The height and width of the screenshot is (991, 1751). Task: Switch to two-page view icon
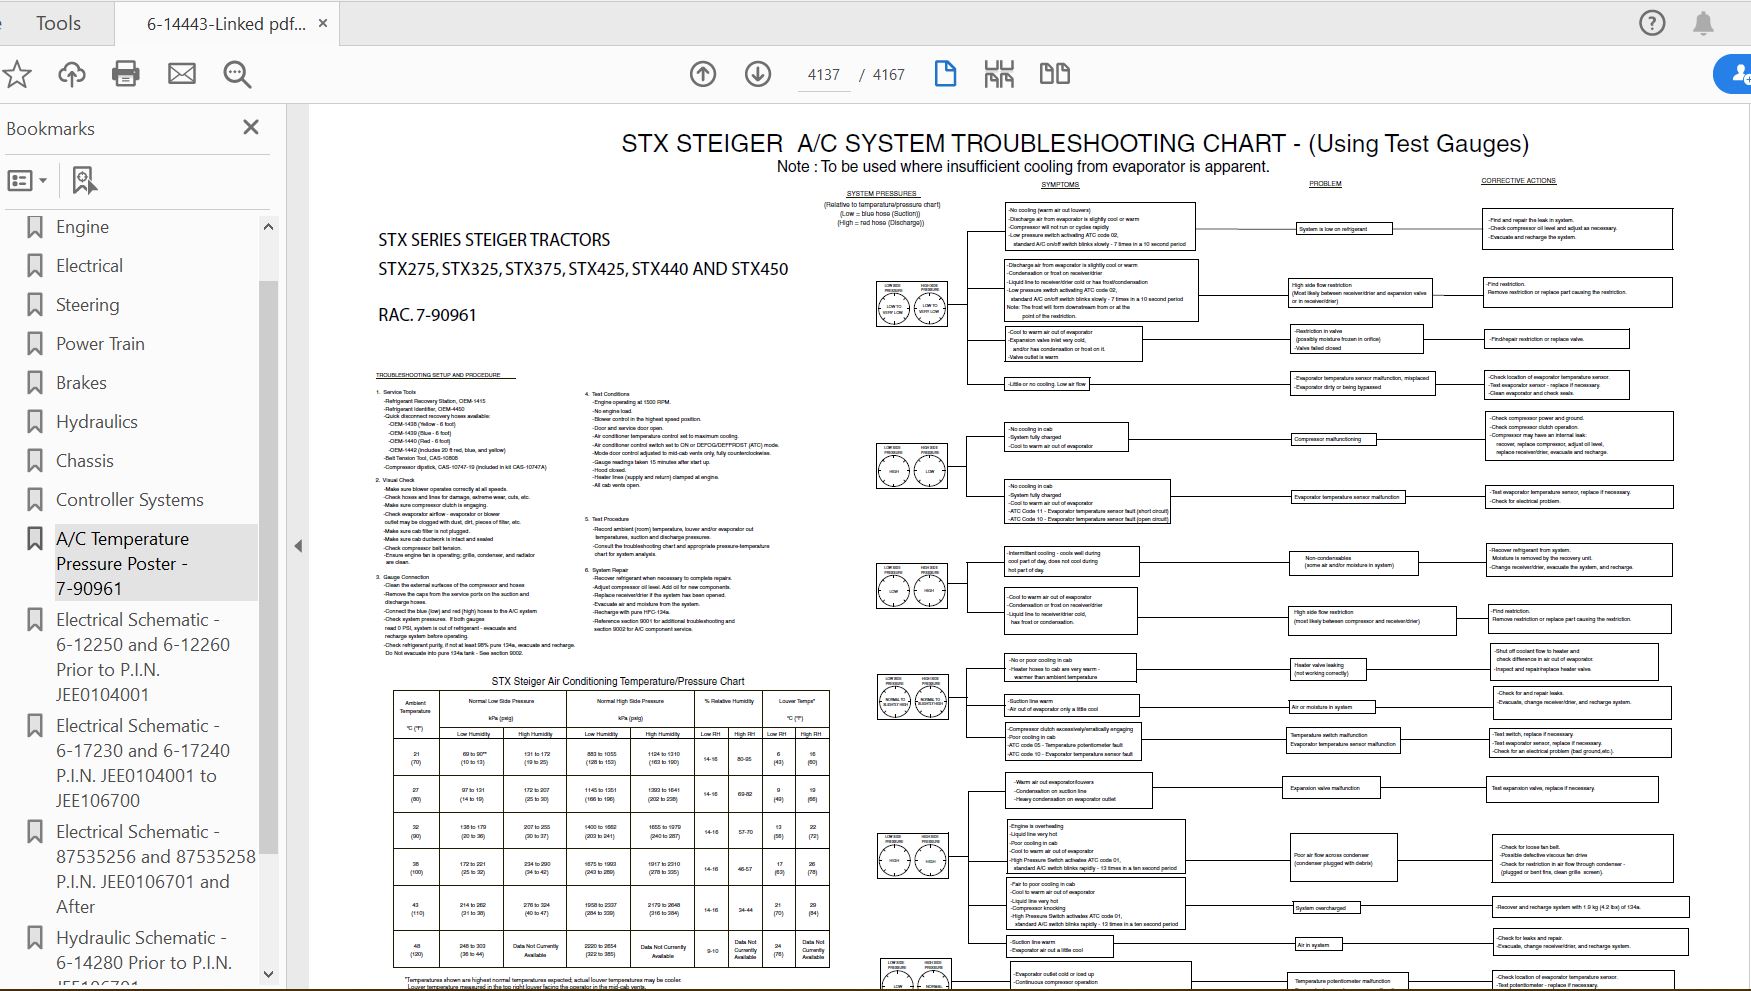coord(1055,74)
